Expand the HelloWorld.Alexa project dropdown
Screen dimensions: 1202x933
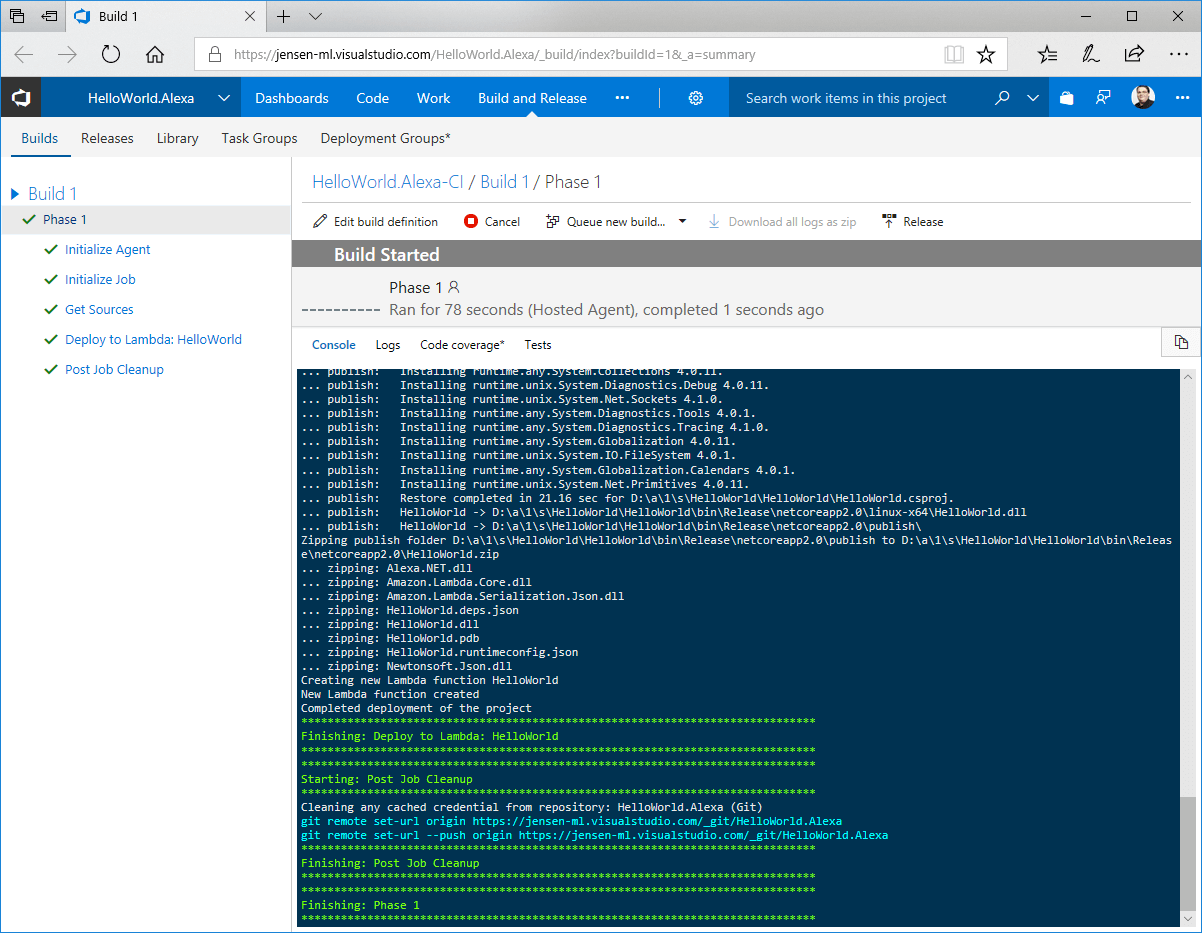[x=224, y=98]
